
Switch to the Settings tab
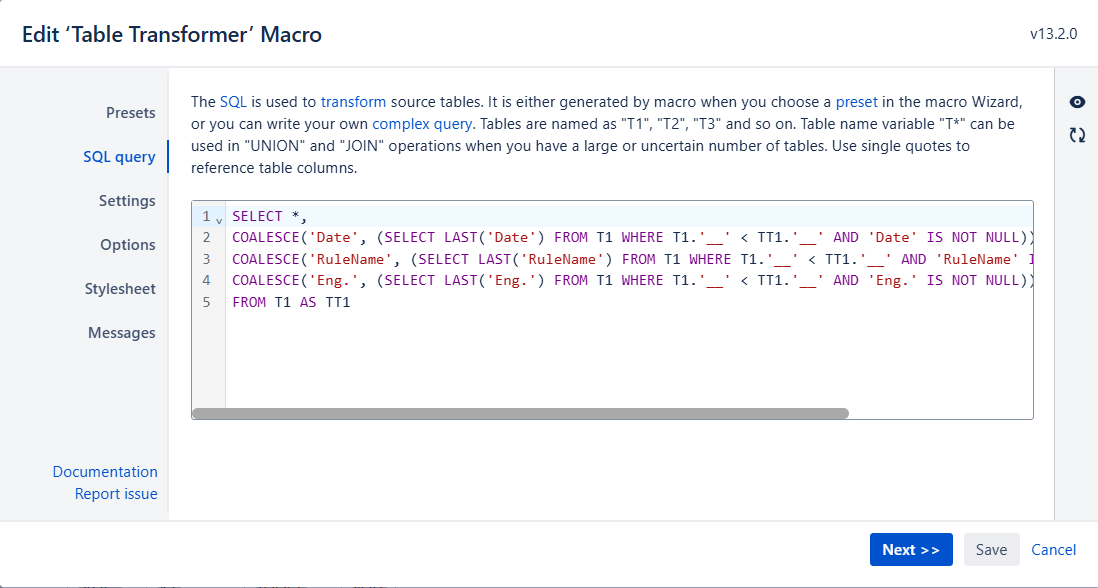127,201
